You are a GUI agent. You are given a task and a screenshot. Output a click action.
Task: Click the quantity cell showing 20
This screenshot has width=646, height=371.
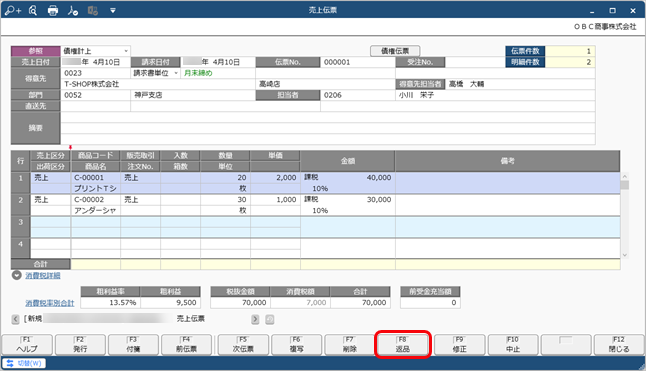click(x=225, y=178)
